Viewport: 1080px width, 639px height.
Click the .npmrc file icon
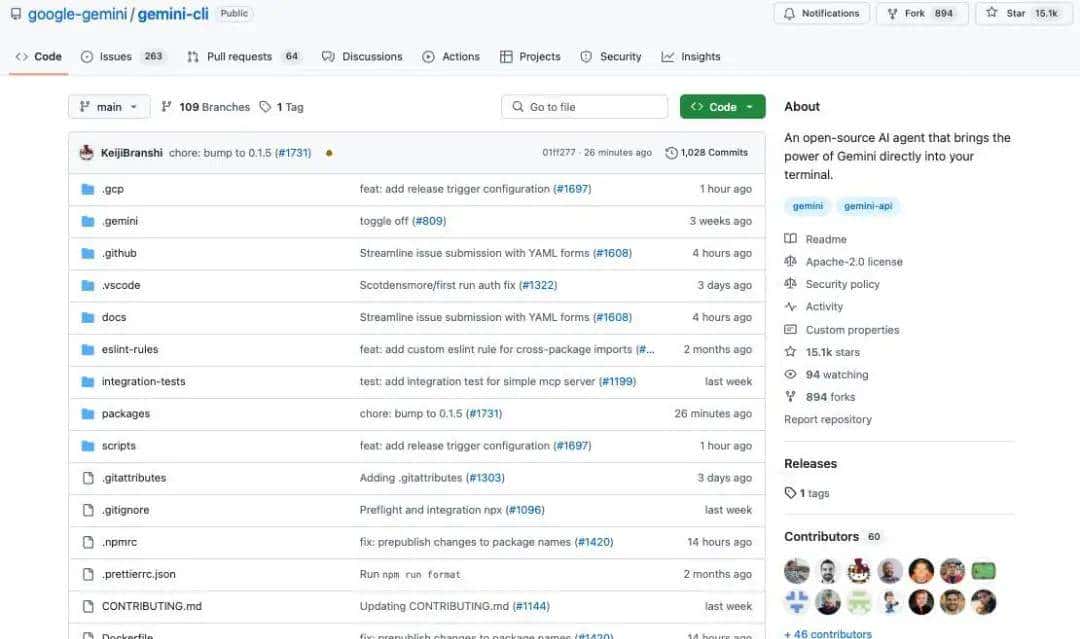tap(87, 543)
